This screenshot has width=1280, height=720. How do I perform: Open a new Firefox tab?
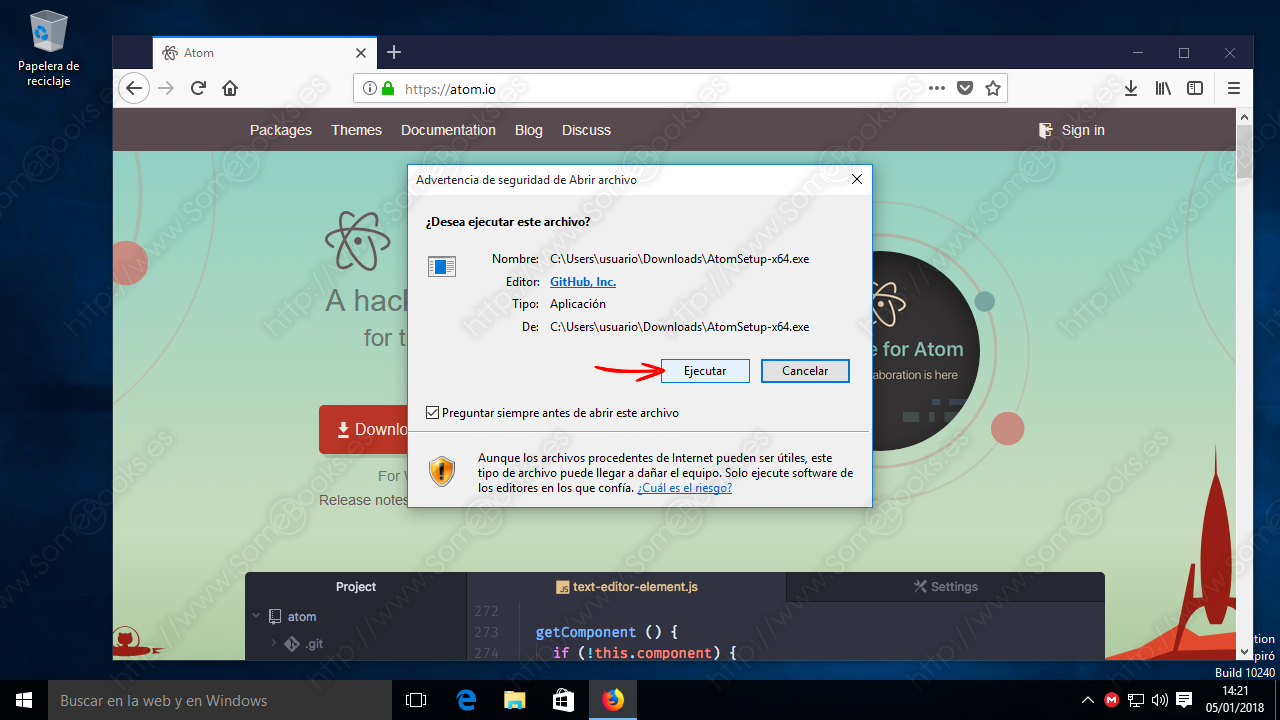pyautogui.click(x=394, y=52)
